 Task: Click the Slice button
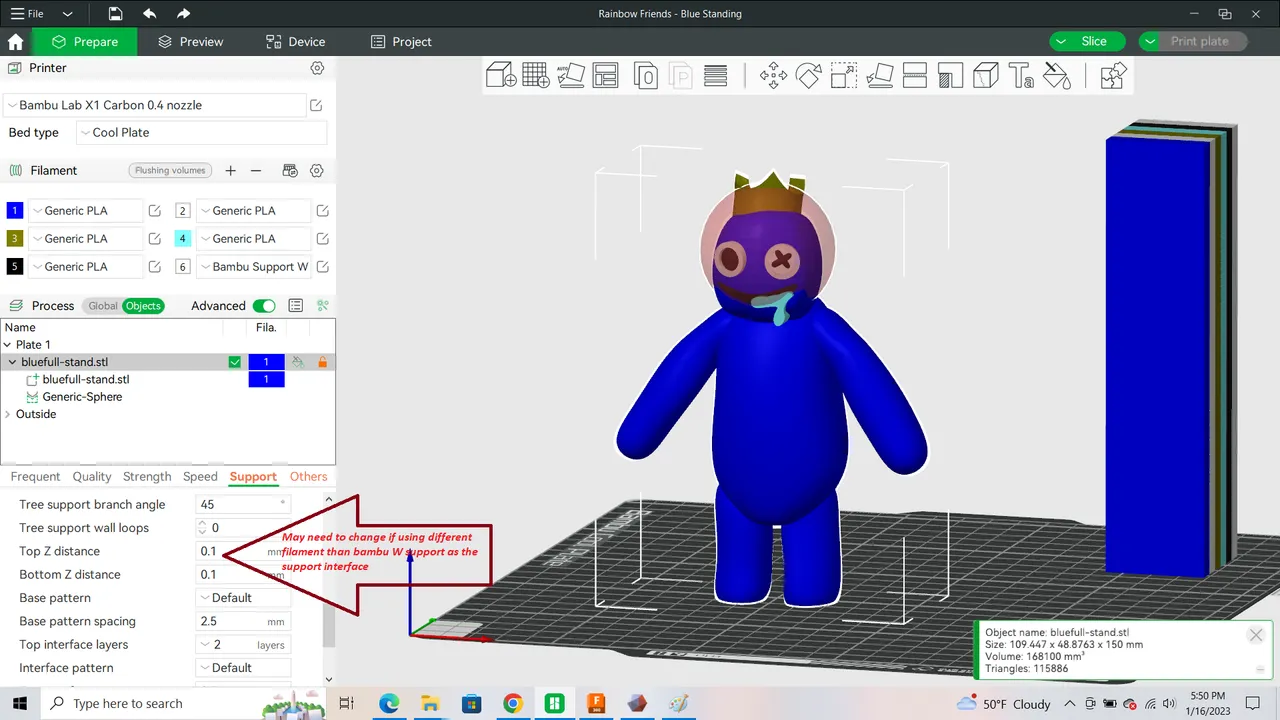1087,41
